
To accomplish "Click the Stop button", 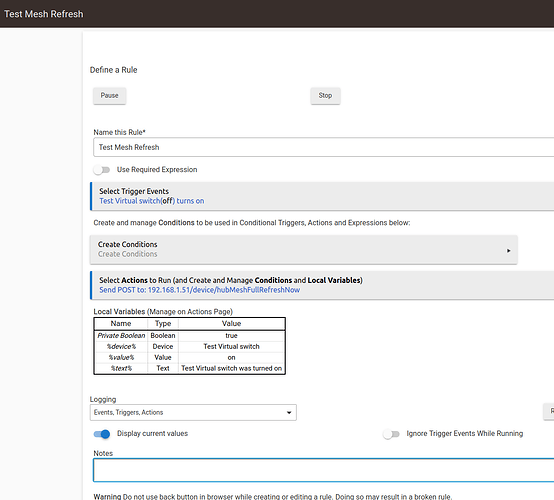I will [325, 96].
